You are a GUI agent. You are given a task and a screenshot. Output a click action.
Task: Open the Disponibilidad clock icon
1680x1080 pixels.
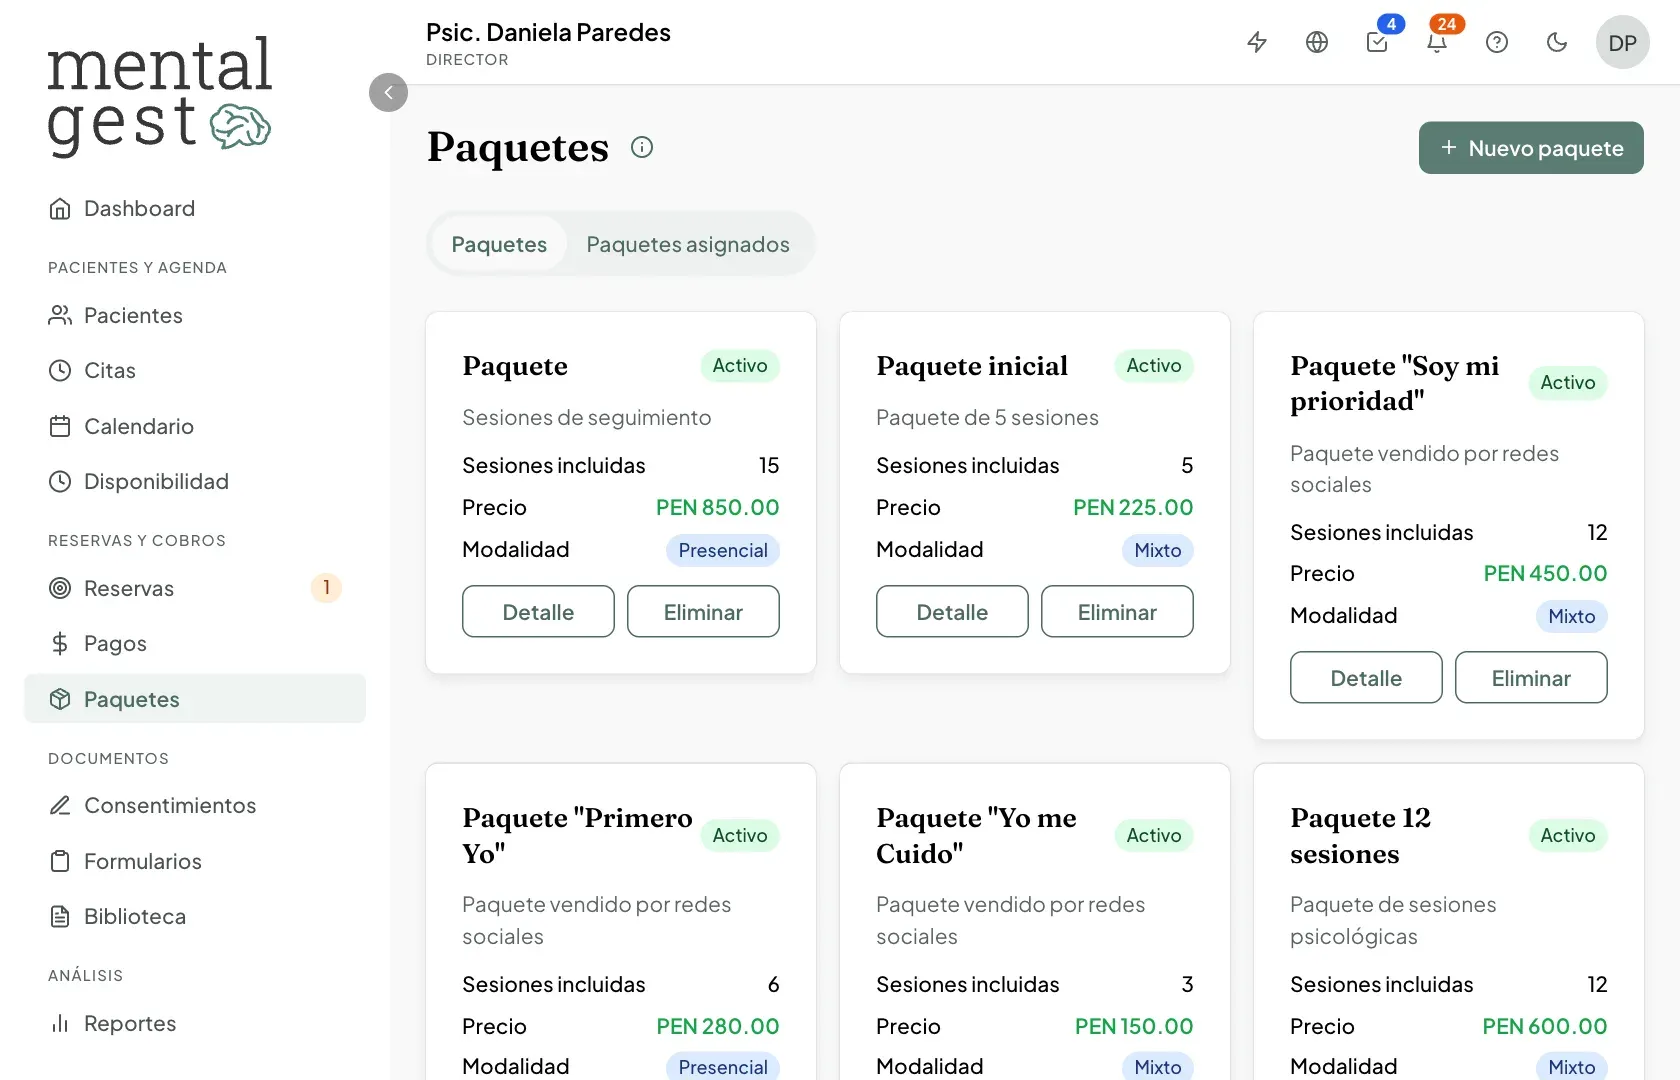(60, 481)
